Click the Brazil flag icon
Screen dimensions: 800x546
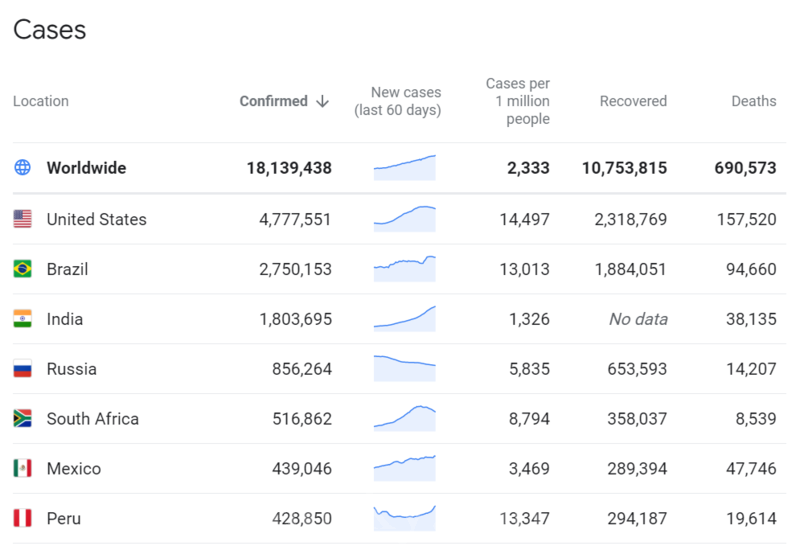[22, 269]
